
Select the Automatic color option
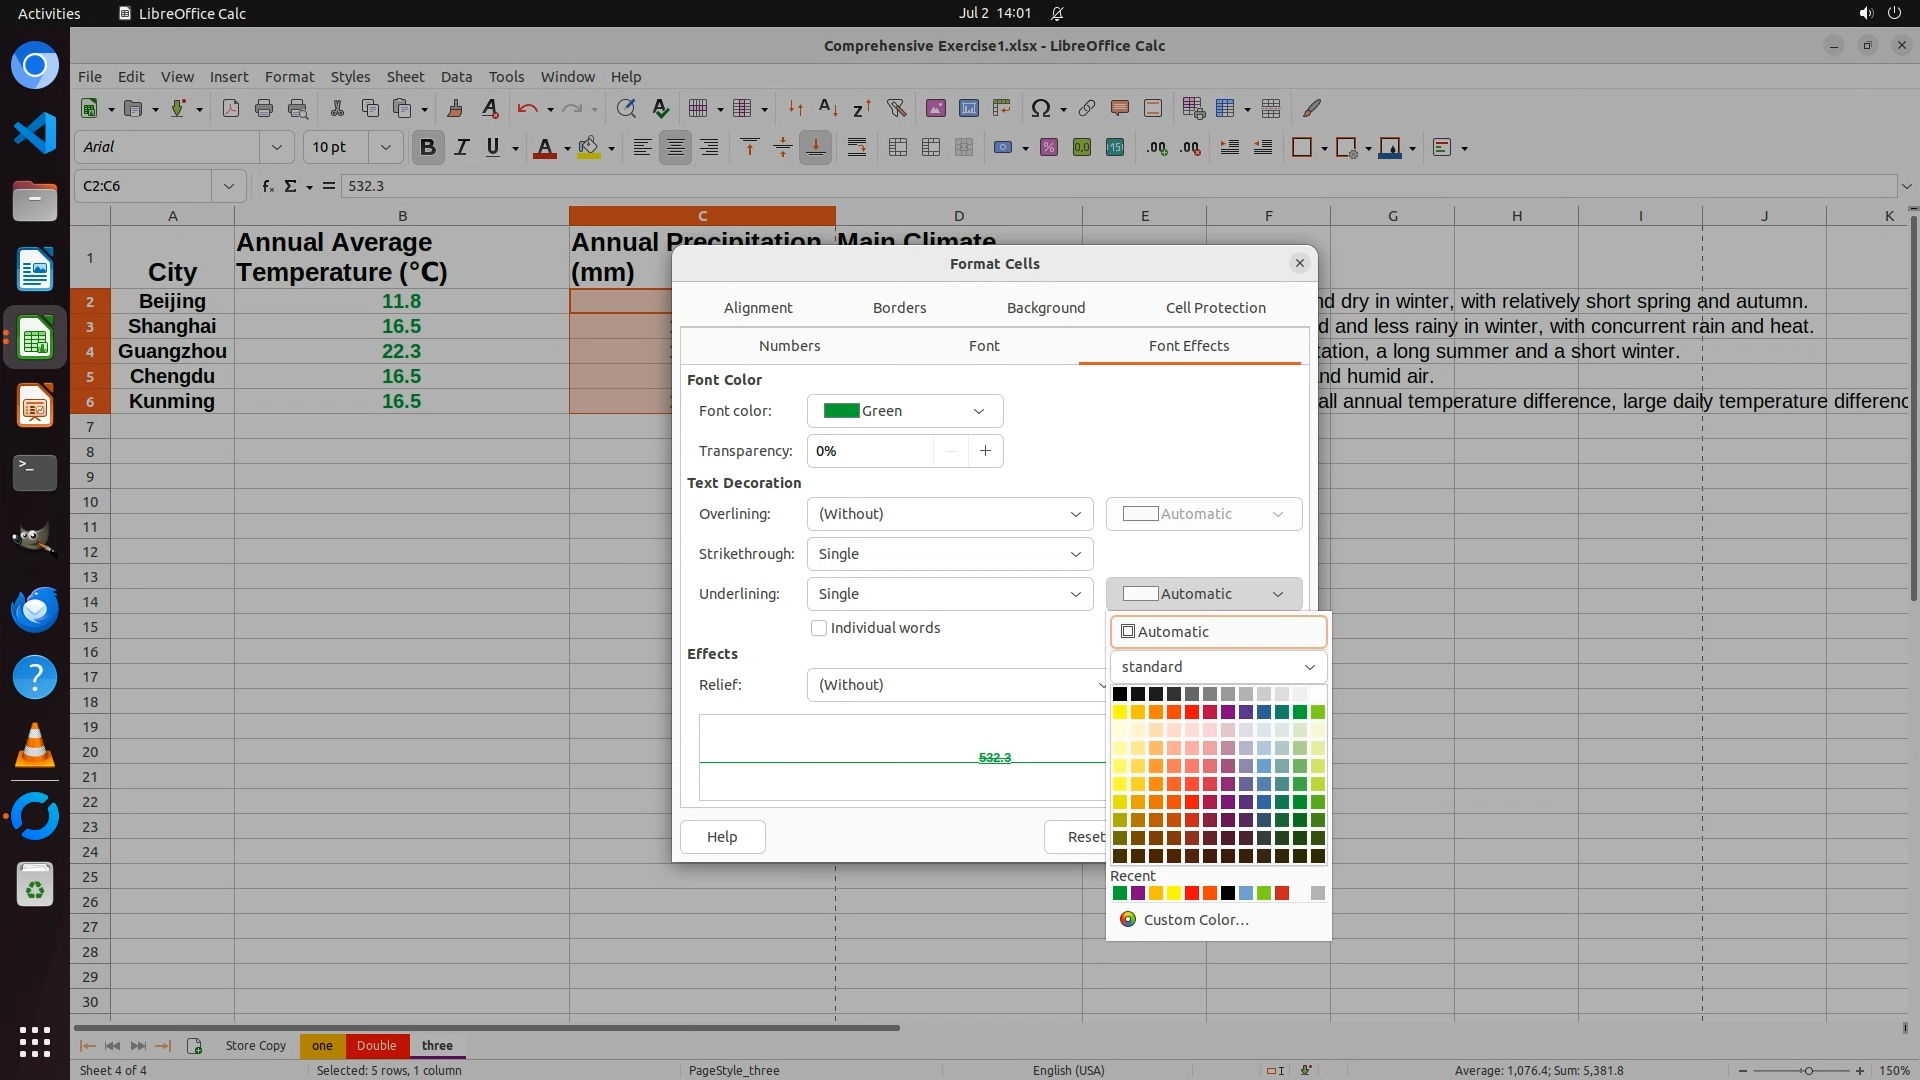coord(1218,632)
